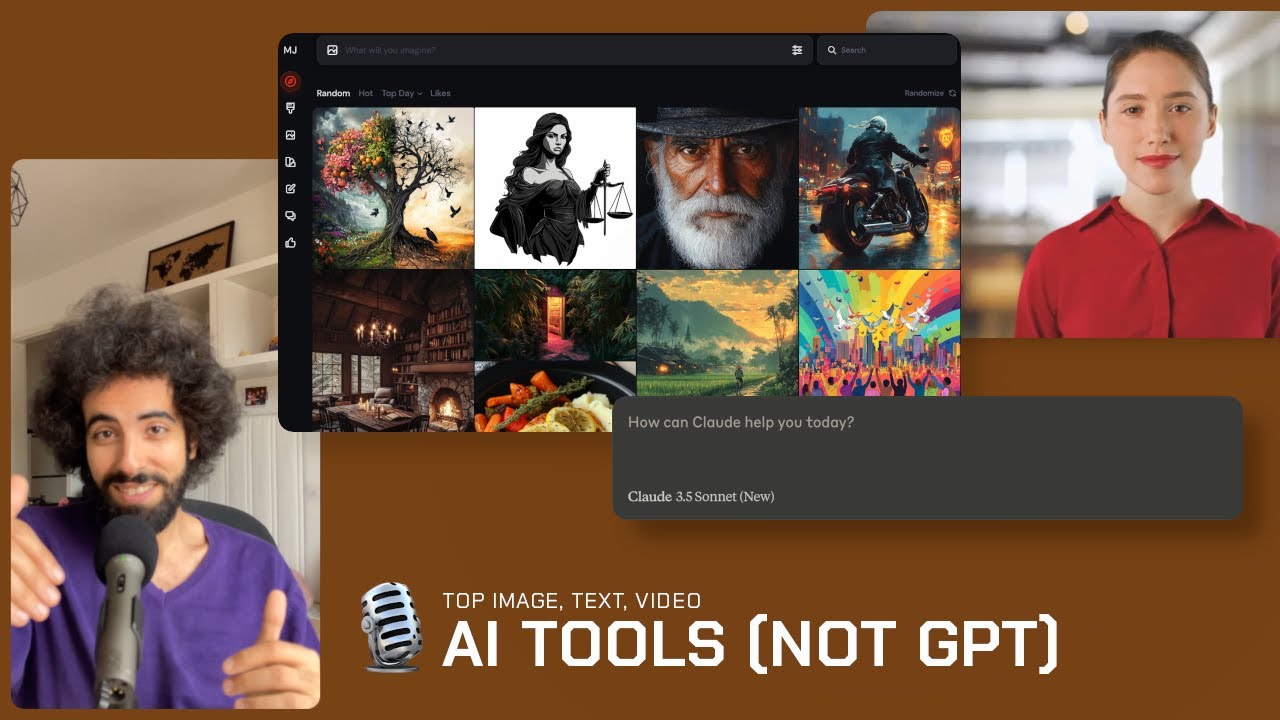The width and height of the screenshot is (1280, 720).
Task: Click the Organize image icon in sidebar
Action: pyautogui.click(x=290, y=135)
